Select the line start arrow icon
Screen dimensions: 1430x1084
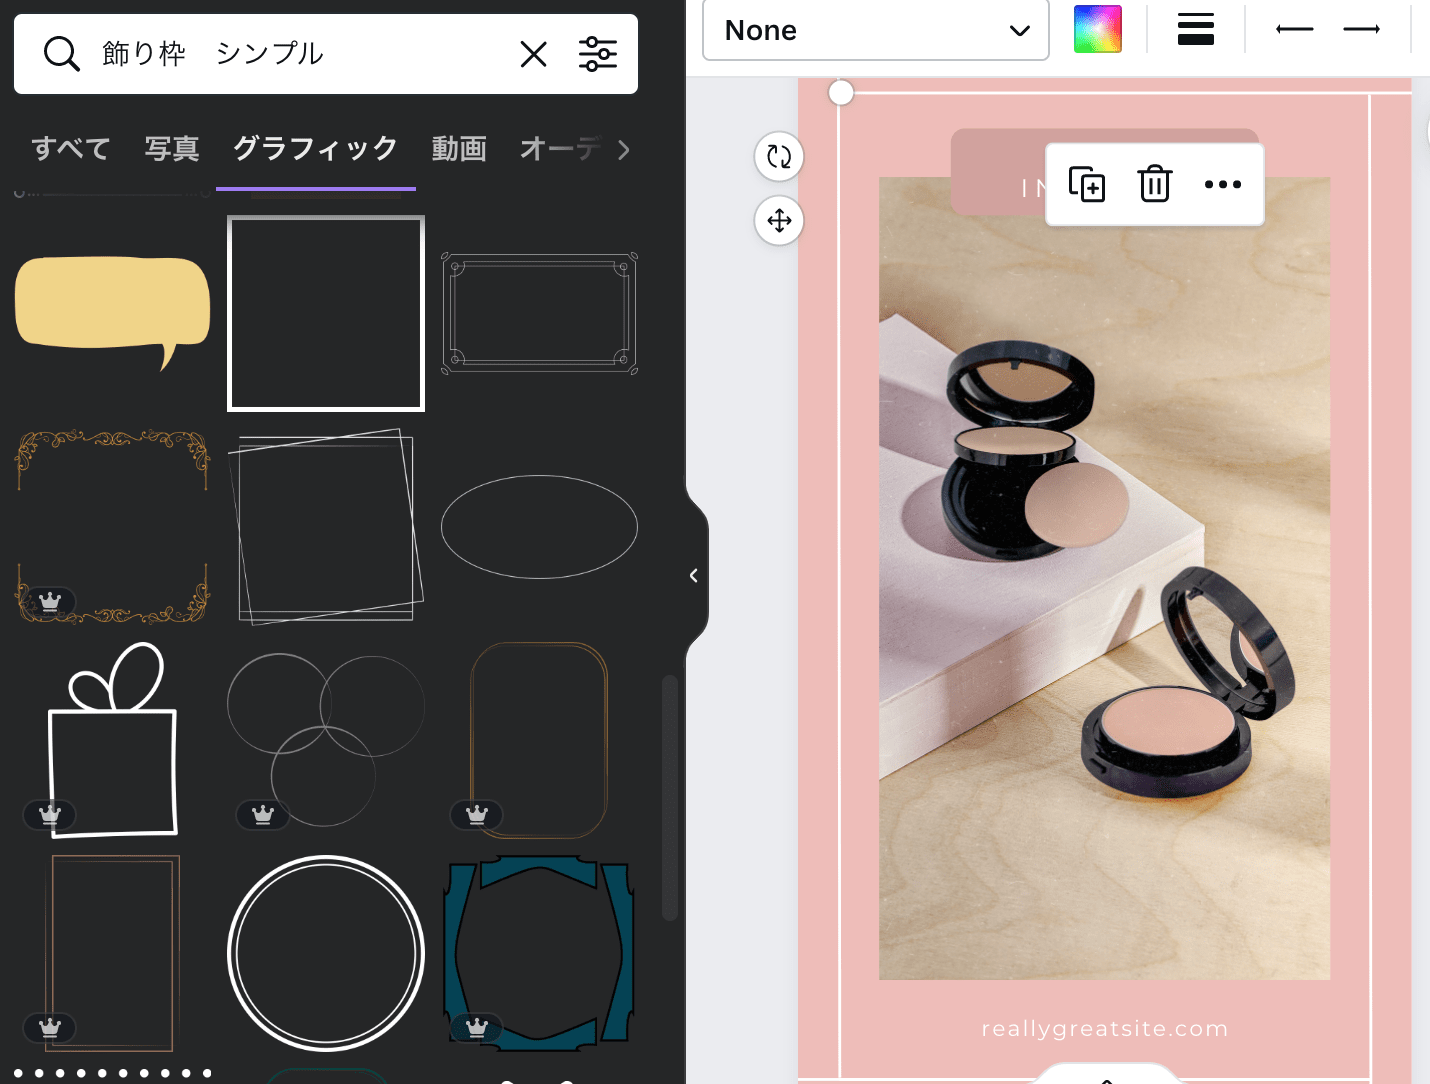click(1294, 30)
